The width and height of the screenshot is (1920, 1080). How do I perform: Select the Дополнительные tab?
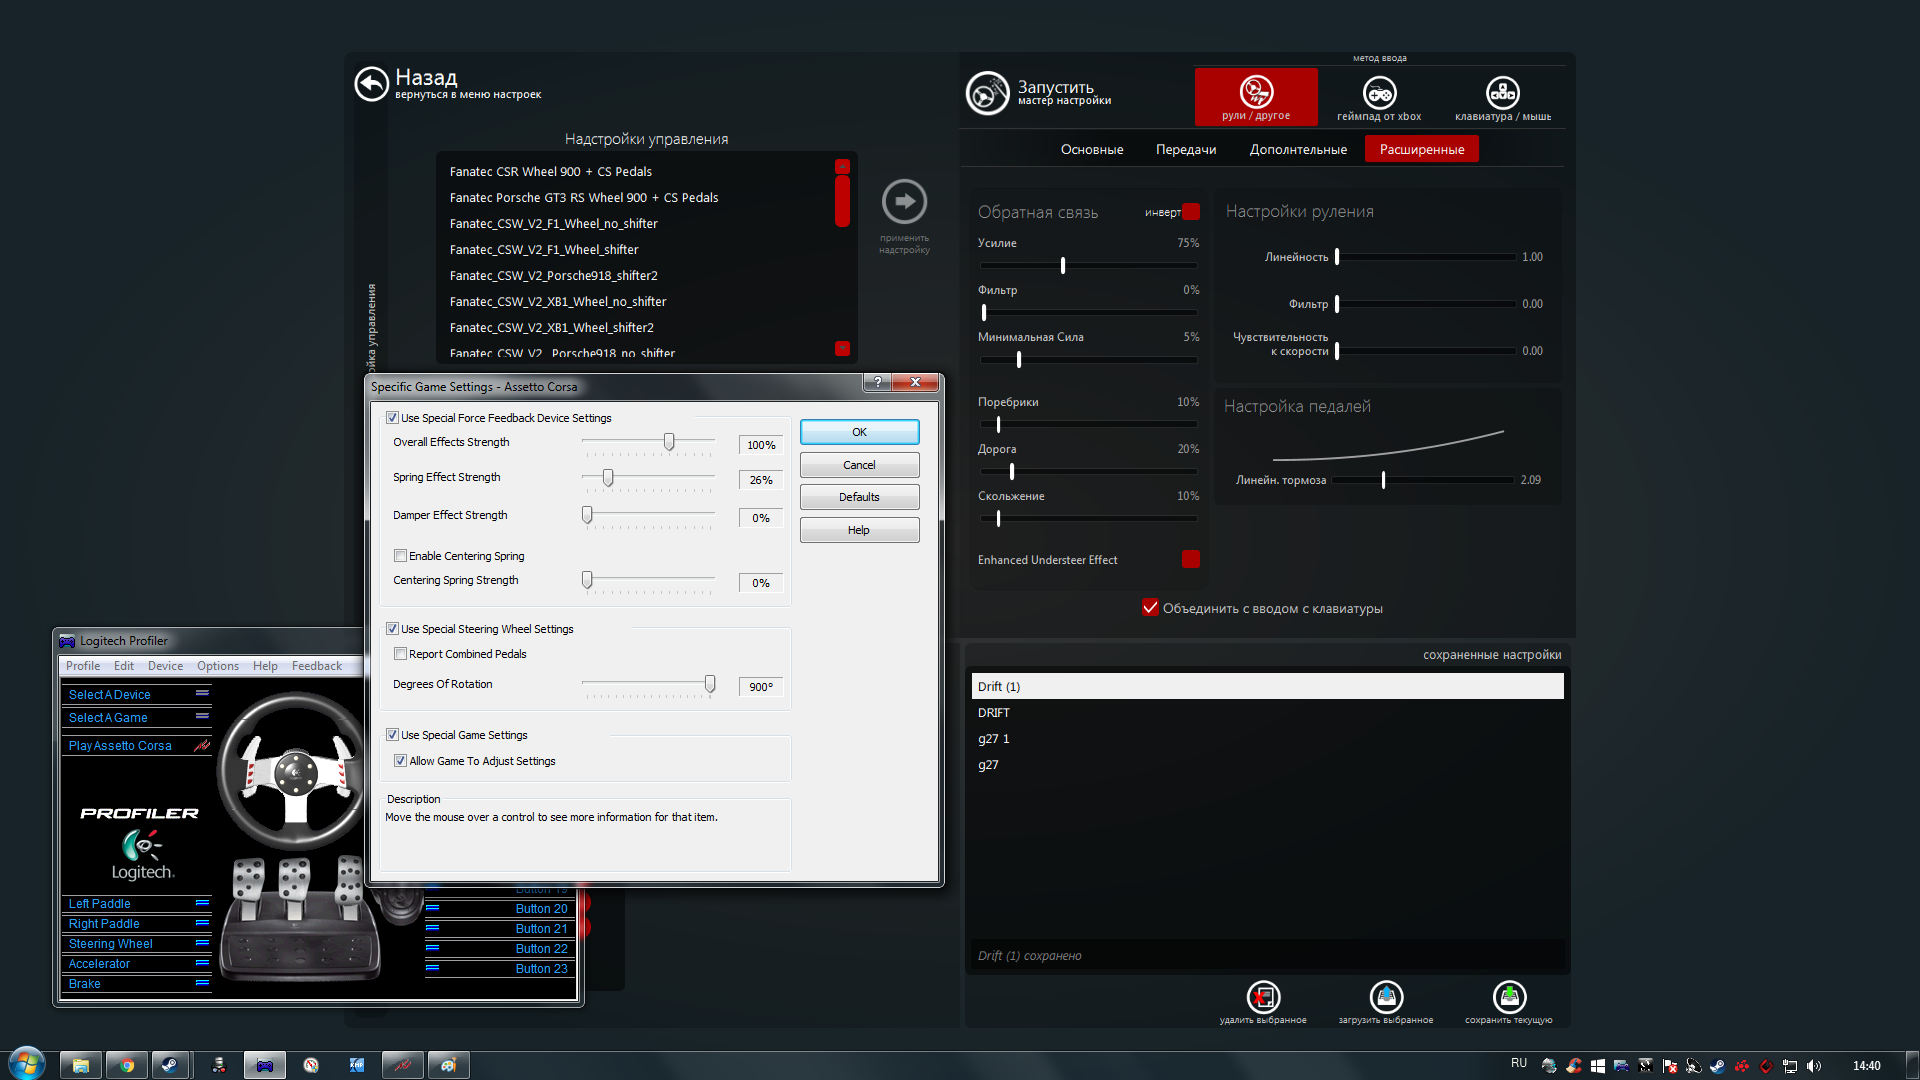(x=1296, y=149)
